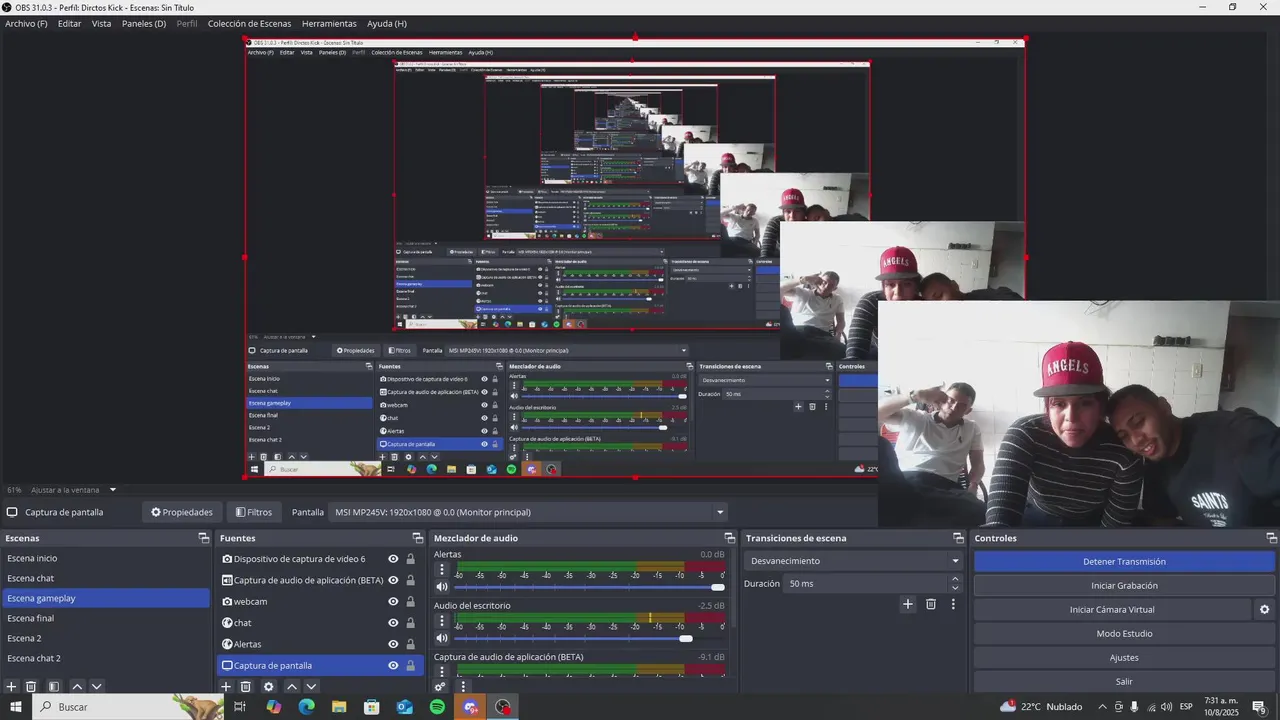
Task: Open the Pantalla monitor dropdown
Action: click(529, 512)
